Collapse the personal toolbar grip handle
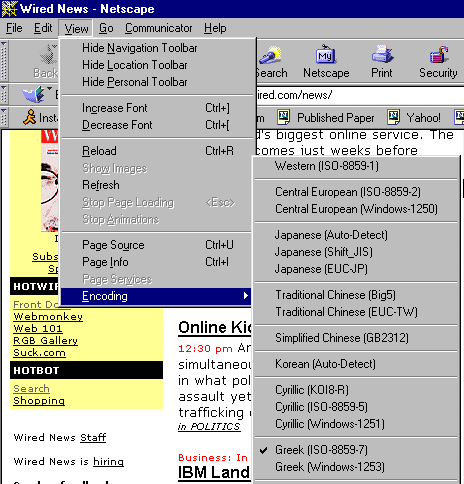 4,117
